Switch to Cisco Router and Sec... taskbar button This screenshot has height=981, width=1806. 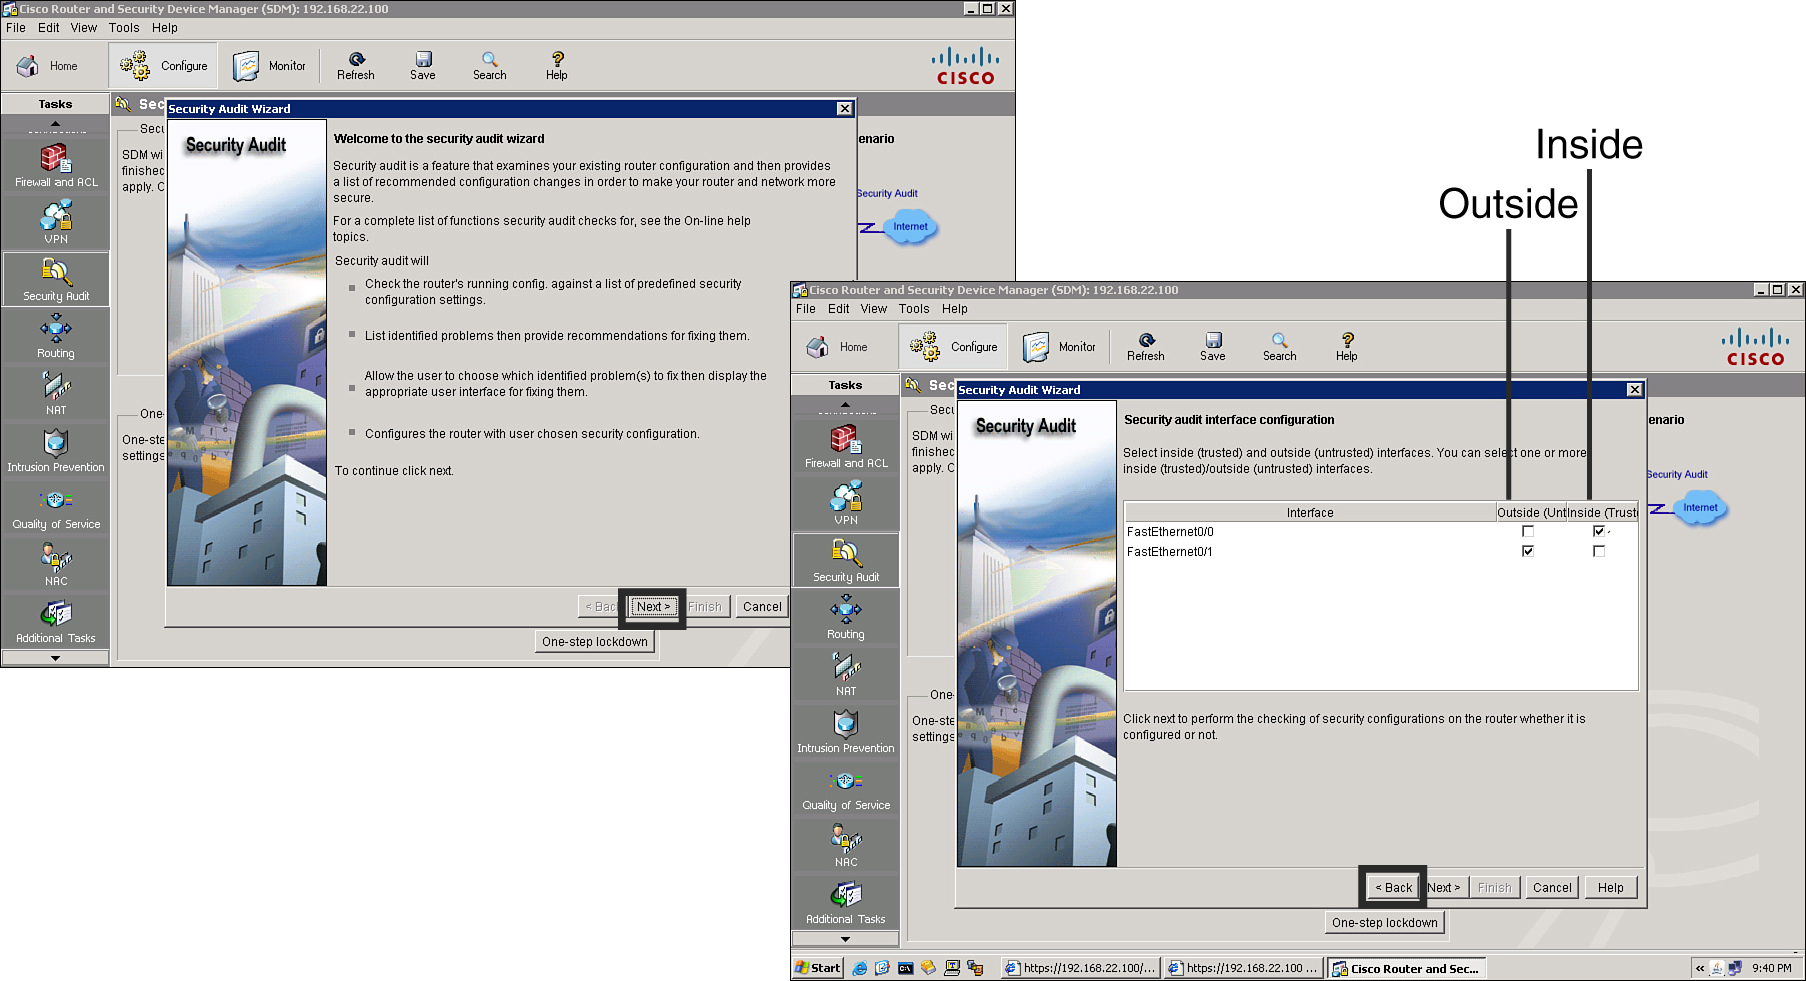1406,968
